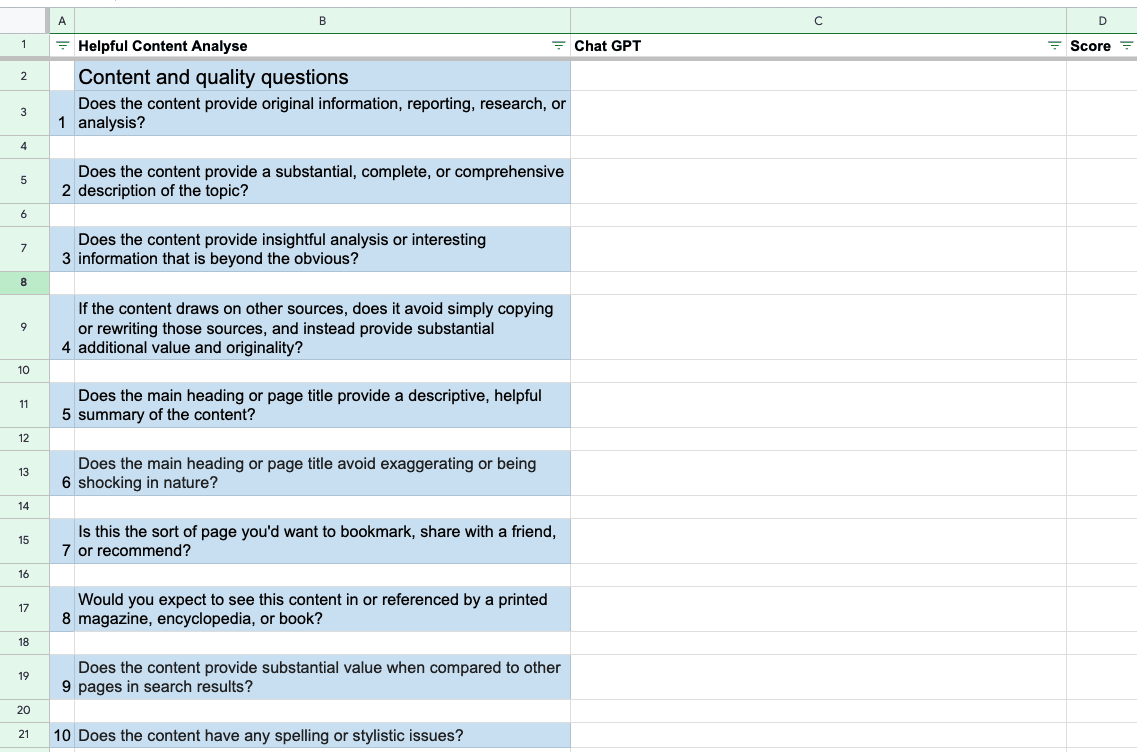Select column B header
Image resolution: width=1137 pixels, height=752 pixels.
coord(322,20)
